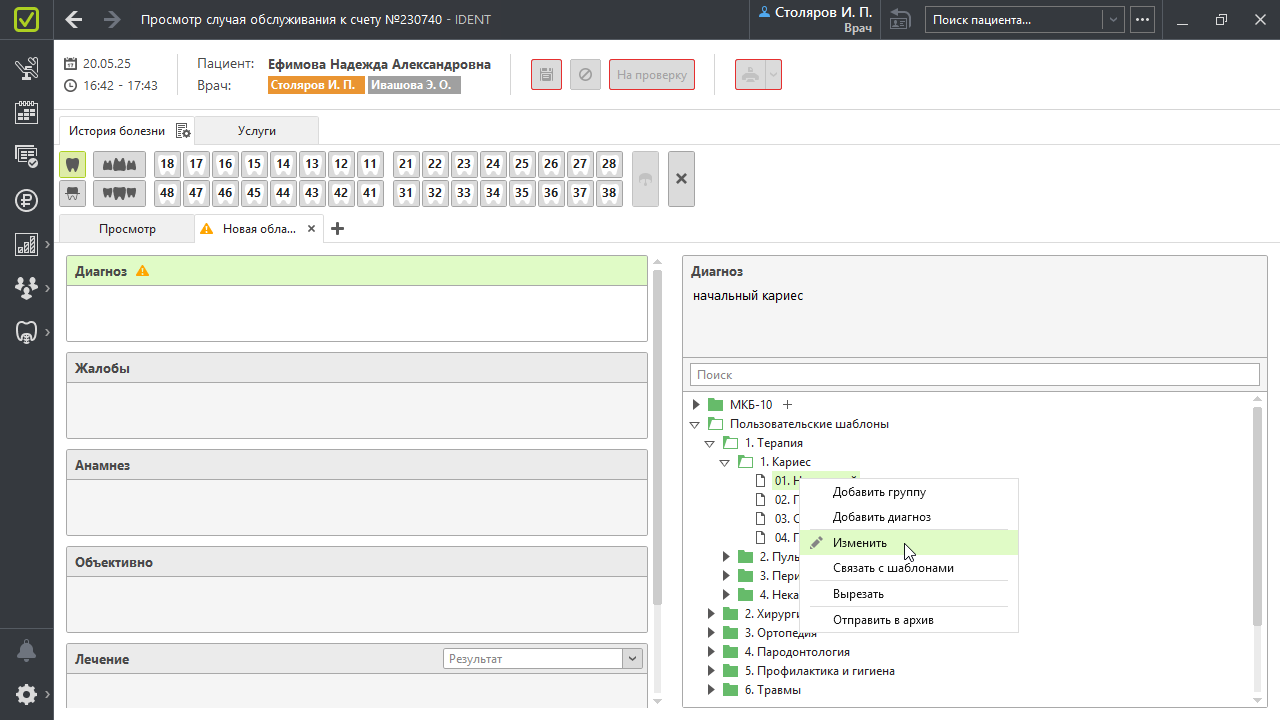
Task: Open the reports chart sidebar icon
Action: point(27,244)
